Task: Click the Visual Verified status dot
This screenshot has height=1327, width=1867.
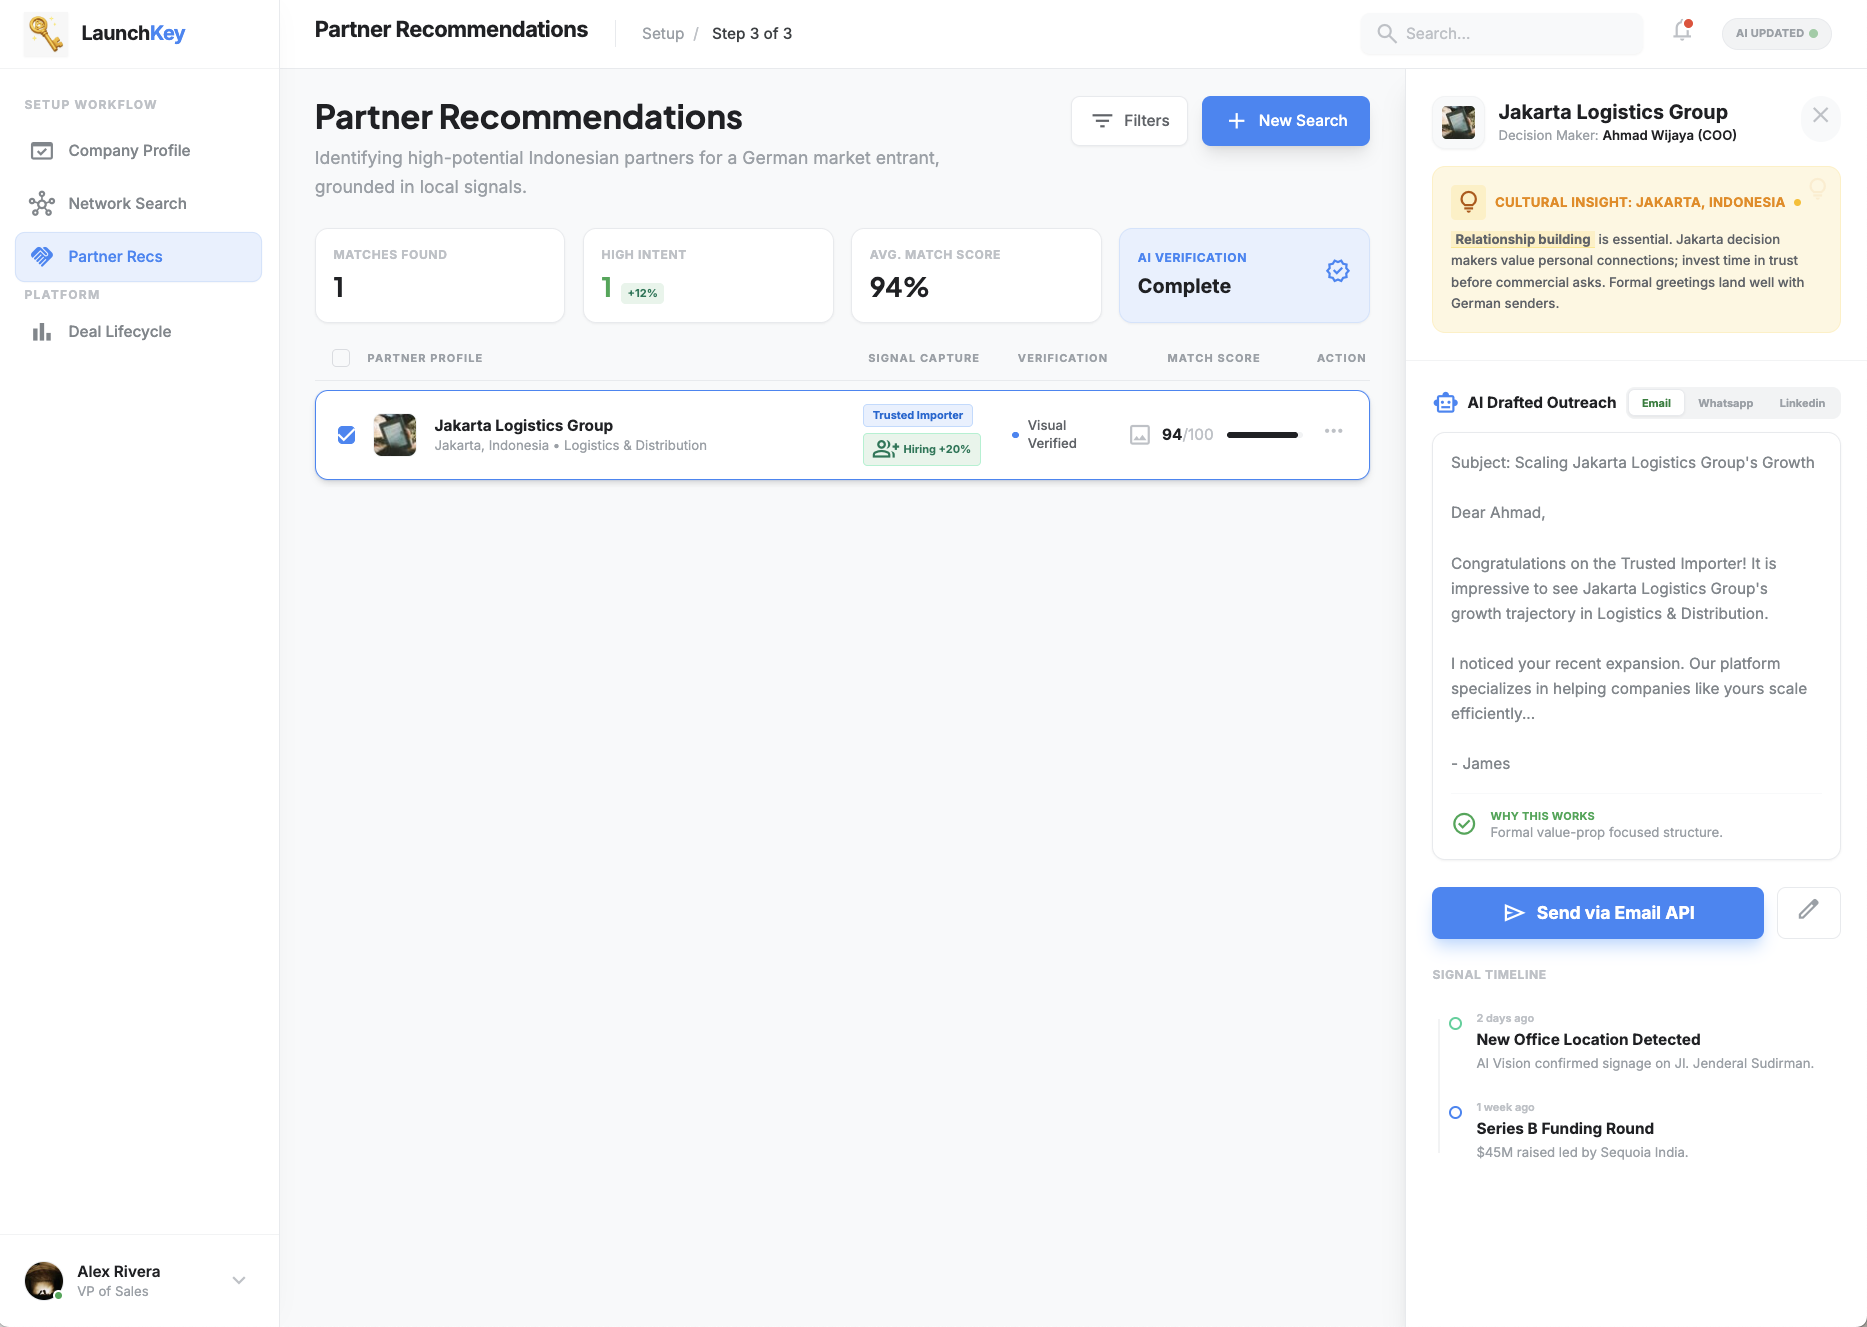Action: pyautogui.click(x=1016, y=435)
